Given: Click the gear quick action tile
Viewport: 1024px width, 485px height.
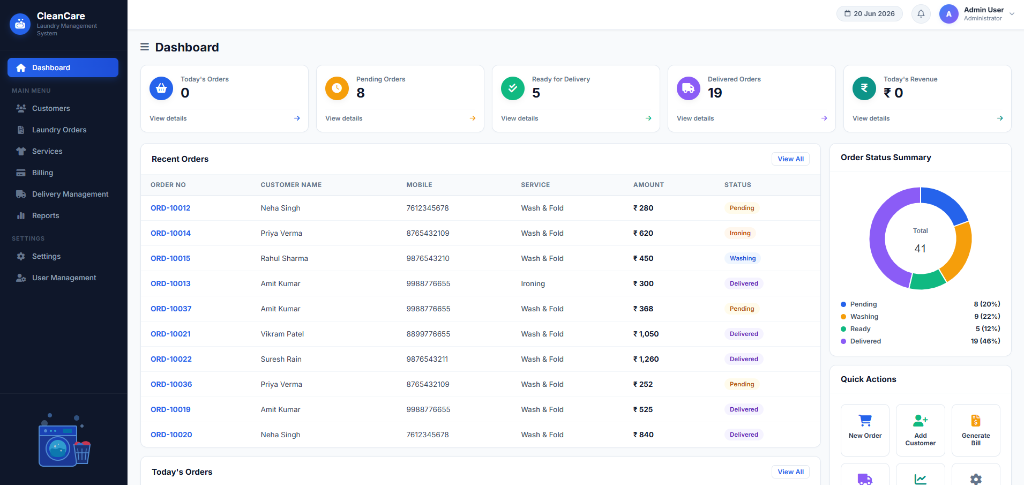Looking at the screenshot, I should [x=976, y=475].
